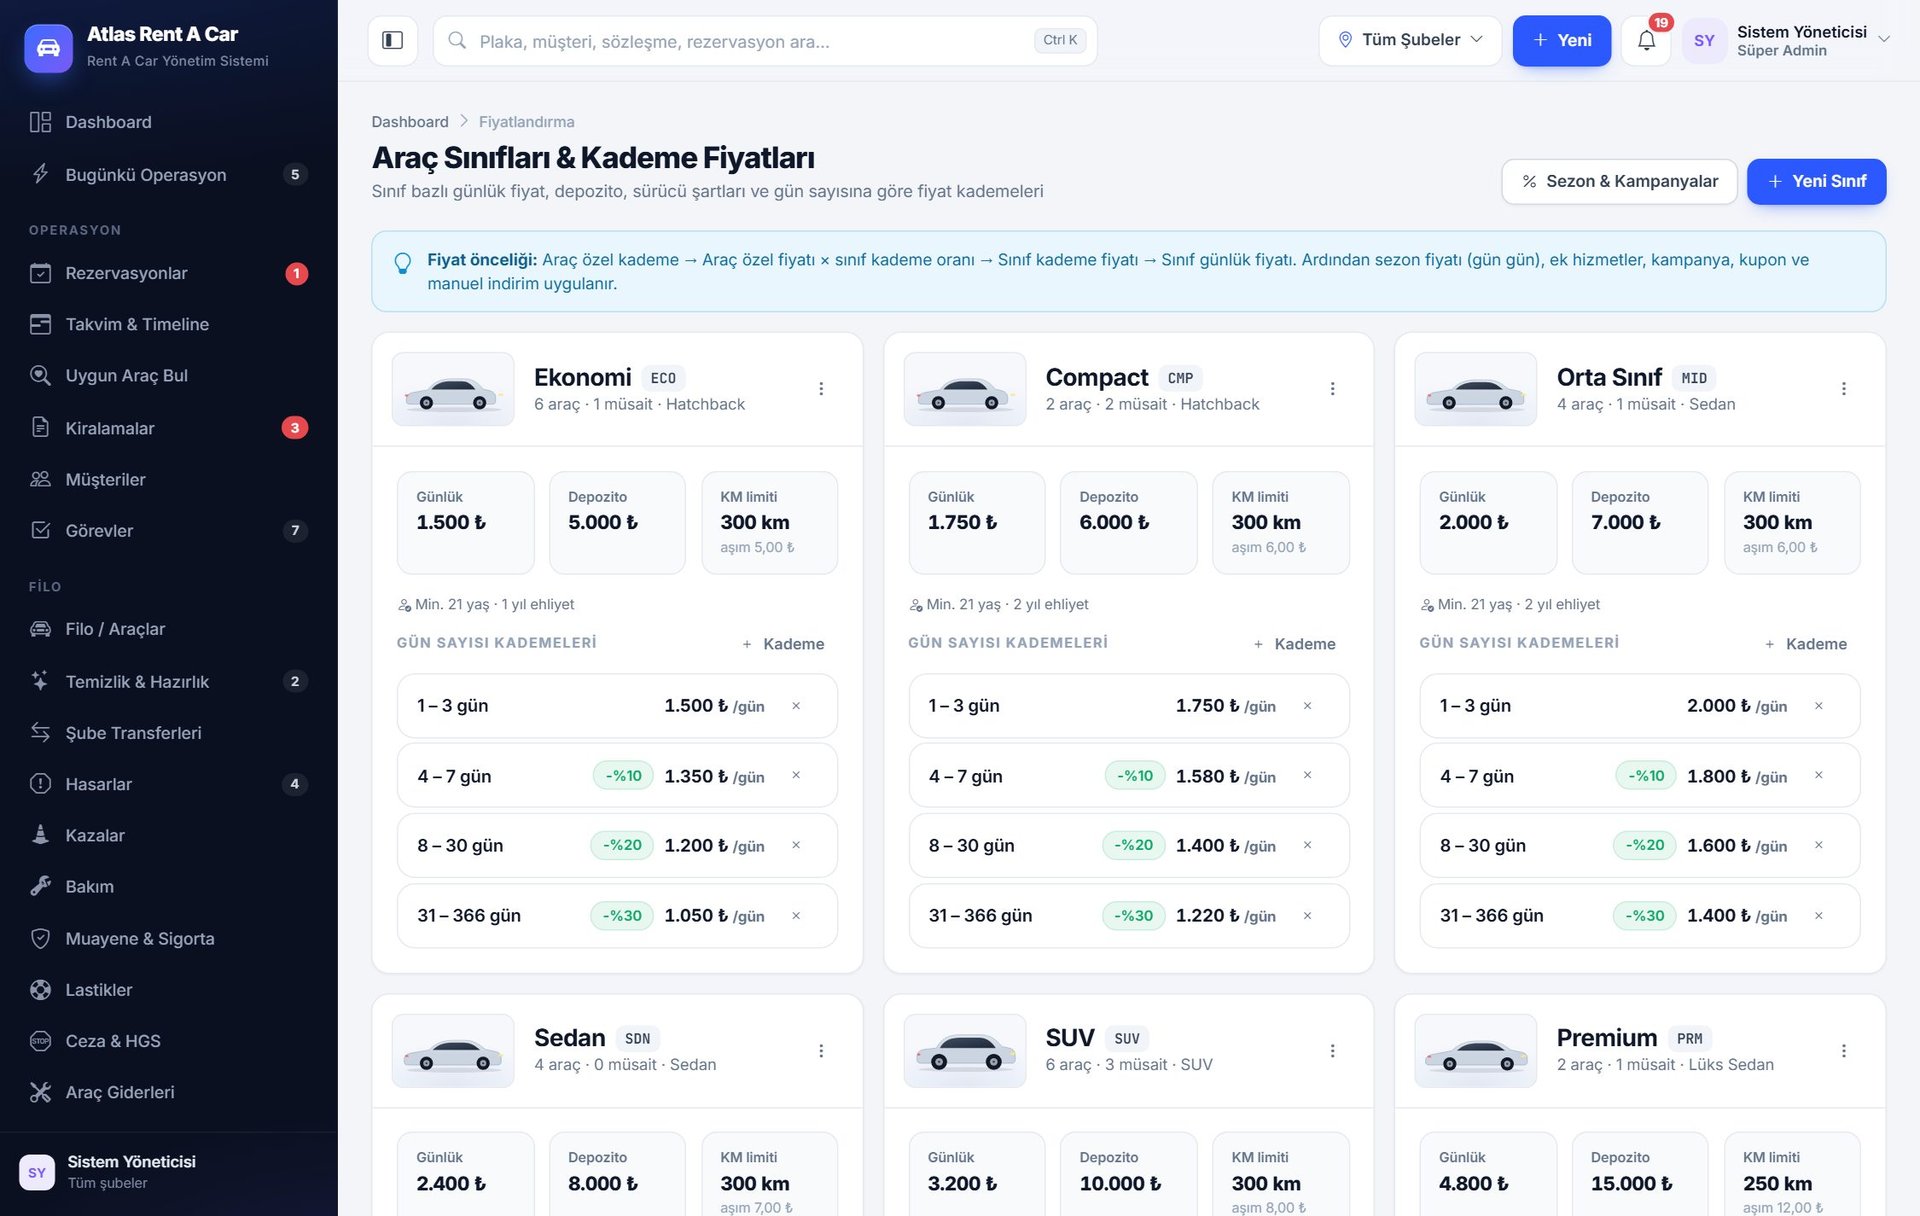Open Müşteriler in sidebar
1920x1216 pixels.
point(168,479)
